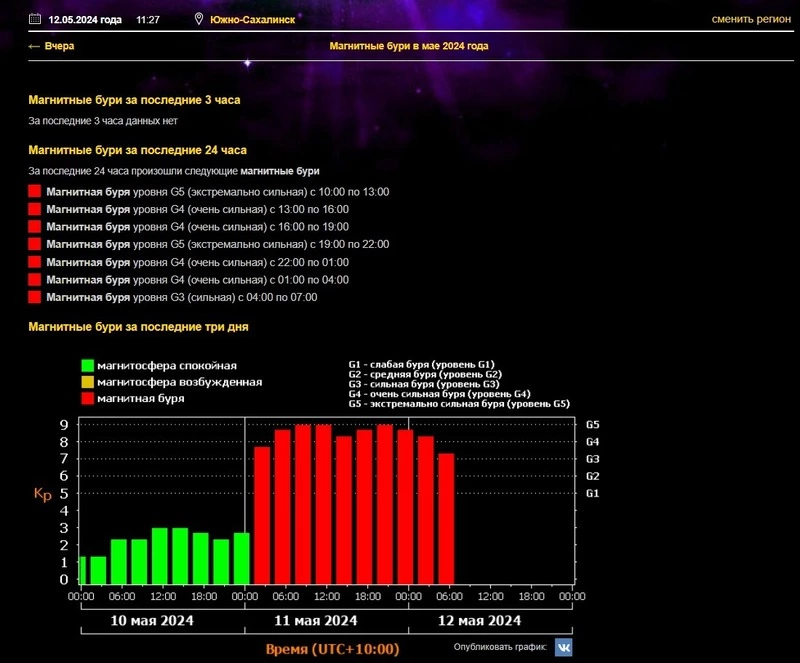This screenshot has height=663, width=800.
Task: Click green 'магнитосфера спокойная' legend swatch
Action: click(88, 366)
